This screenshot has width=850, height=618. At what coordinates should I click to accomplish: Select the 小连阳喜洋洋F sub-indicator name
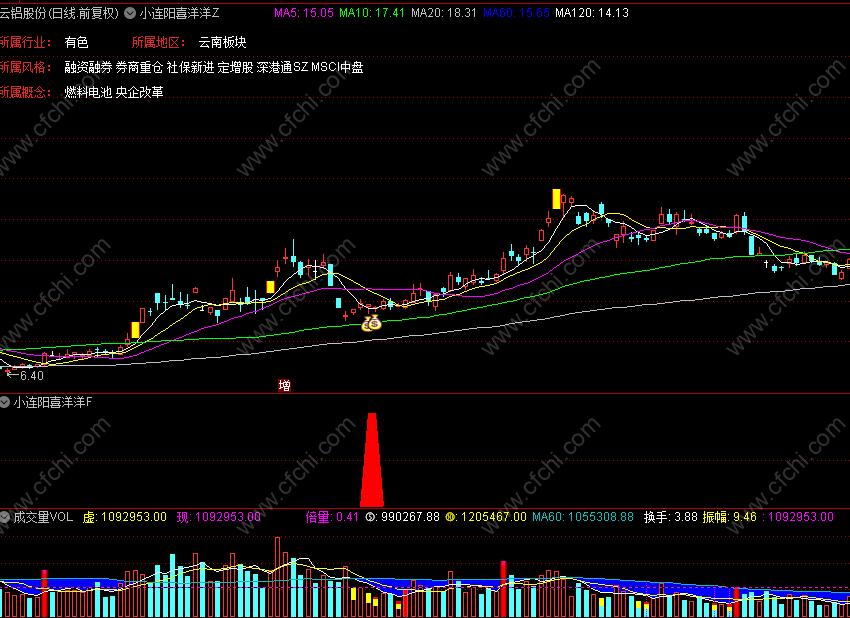pyautogui.click(x=53, y=402)
